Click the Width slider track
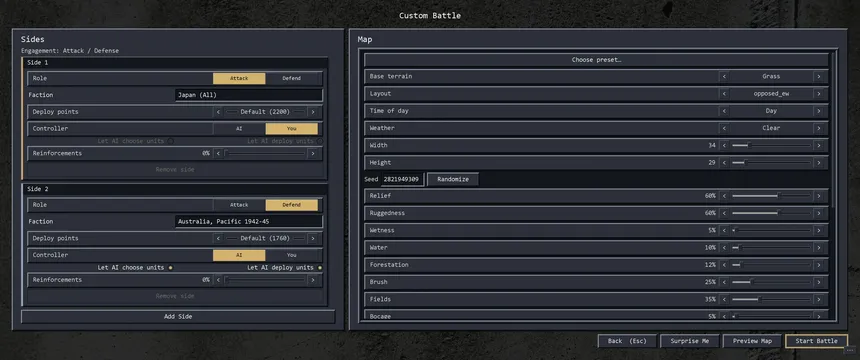The image size is (860, 360). [771, 145]
